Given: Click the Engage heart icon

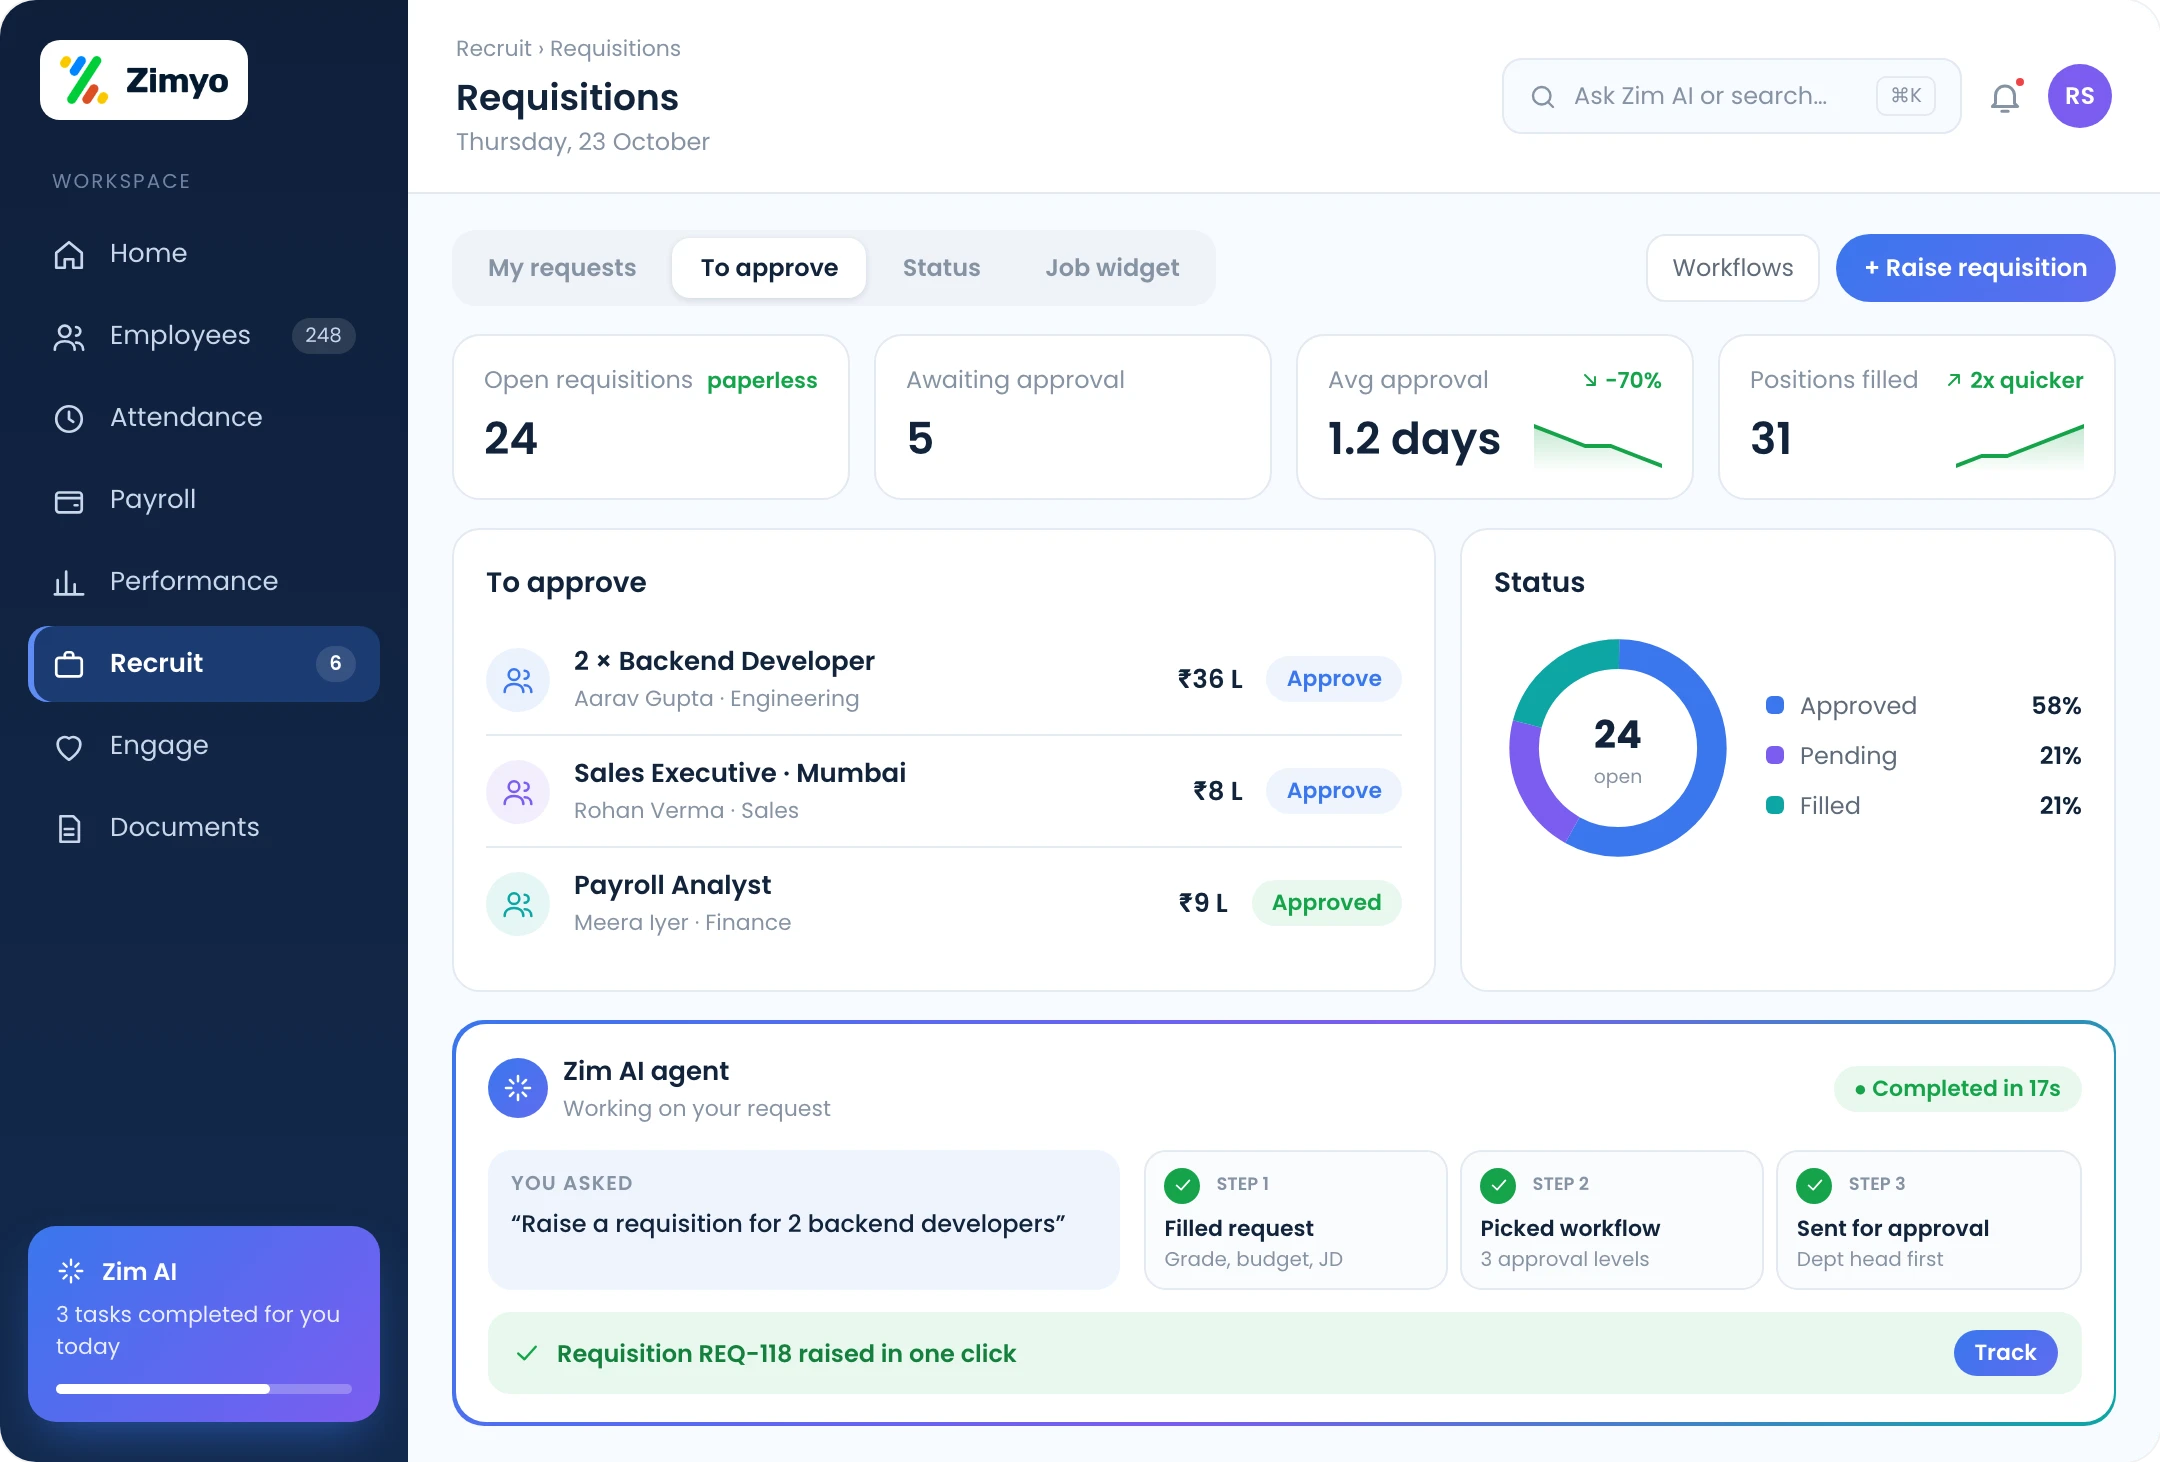Looking at the screenshot, I should (x=69, y=746).
